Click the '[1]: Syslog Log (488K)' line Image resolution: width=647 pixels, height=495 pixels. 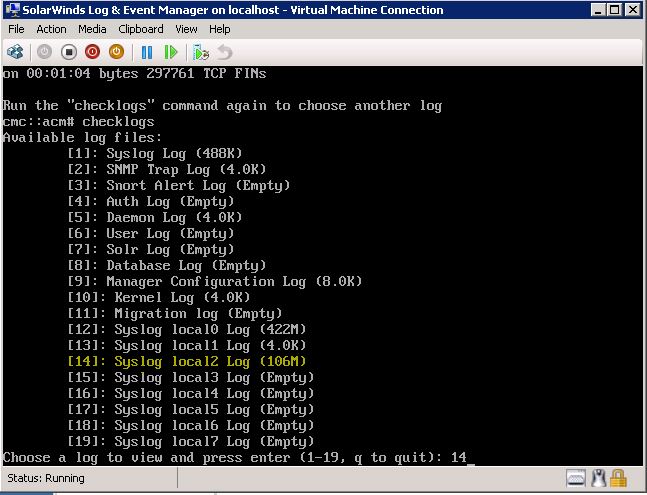coord(155,153)
